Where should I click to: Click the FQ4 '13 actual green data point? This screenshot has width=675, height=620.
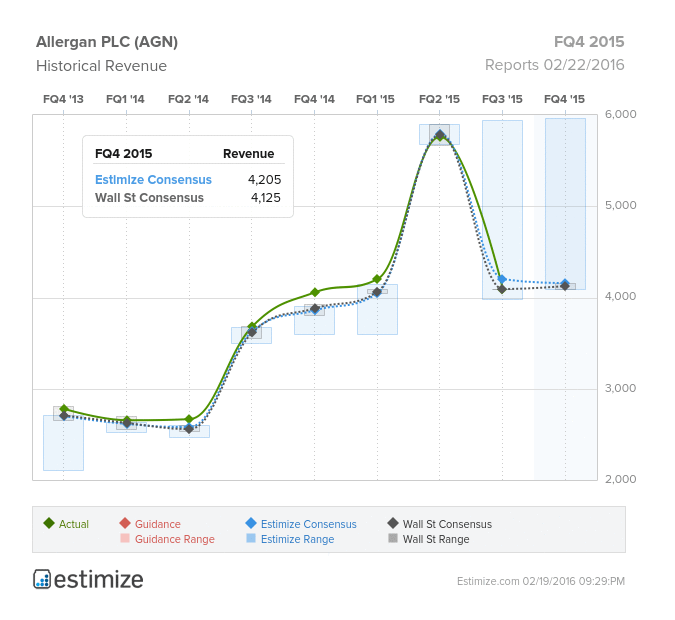click(64, 409)
